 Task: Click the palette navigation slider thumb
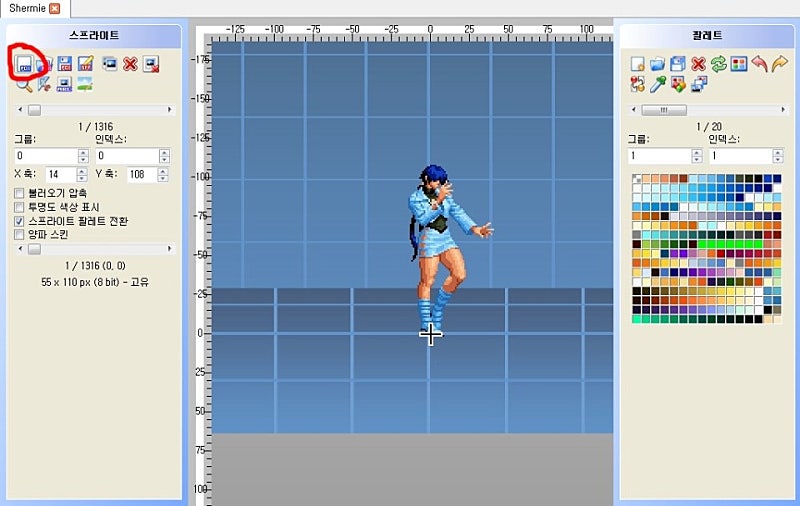(664, 110)
